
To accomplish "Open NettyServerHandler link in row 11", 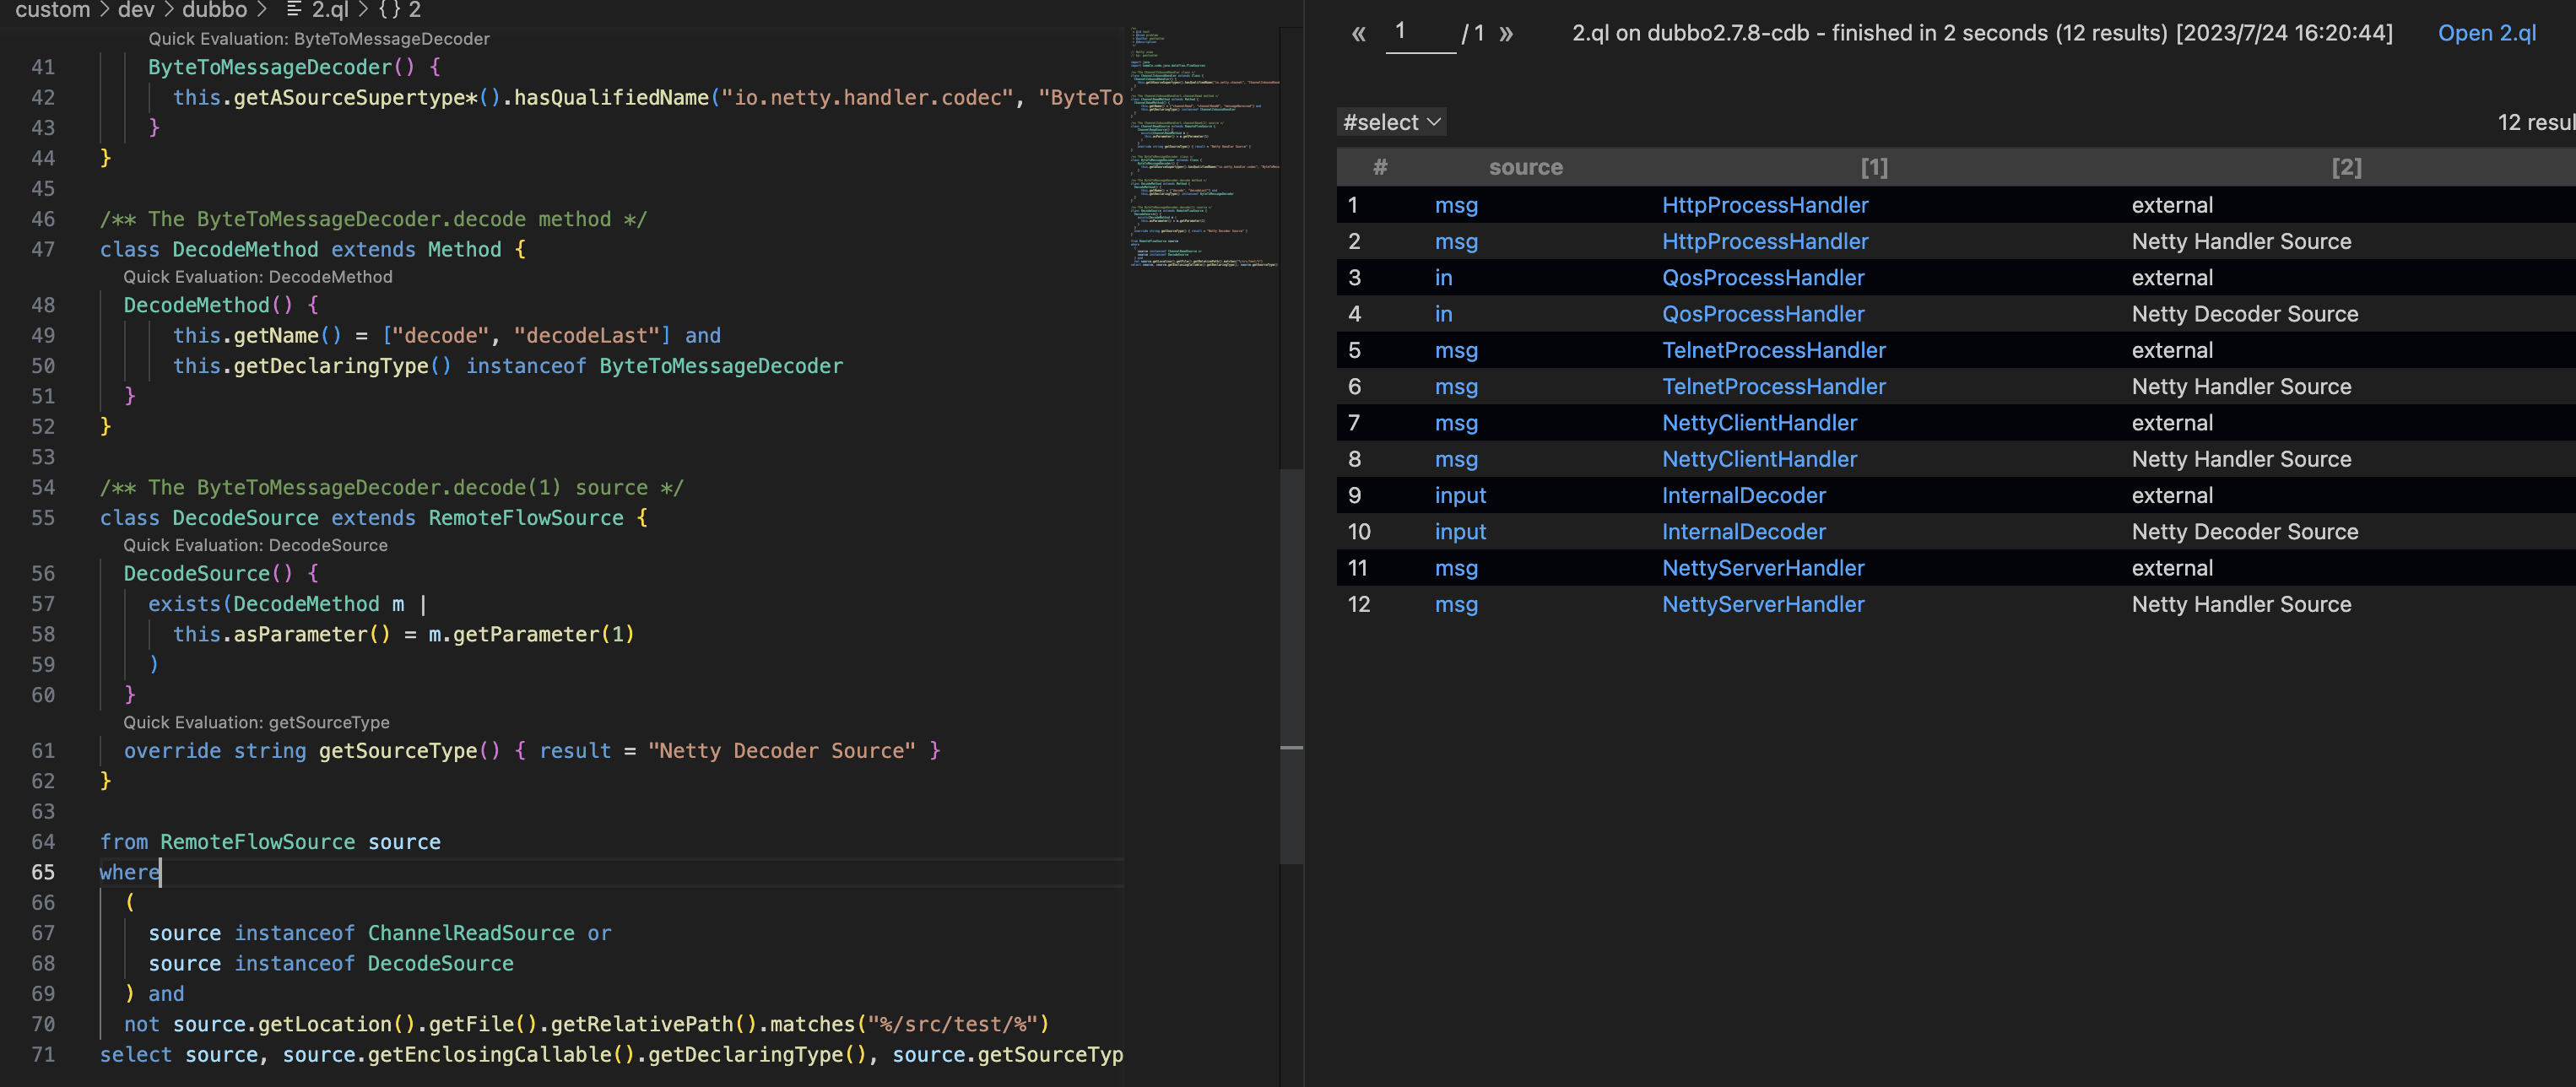I will [1763, 568].
